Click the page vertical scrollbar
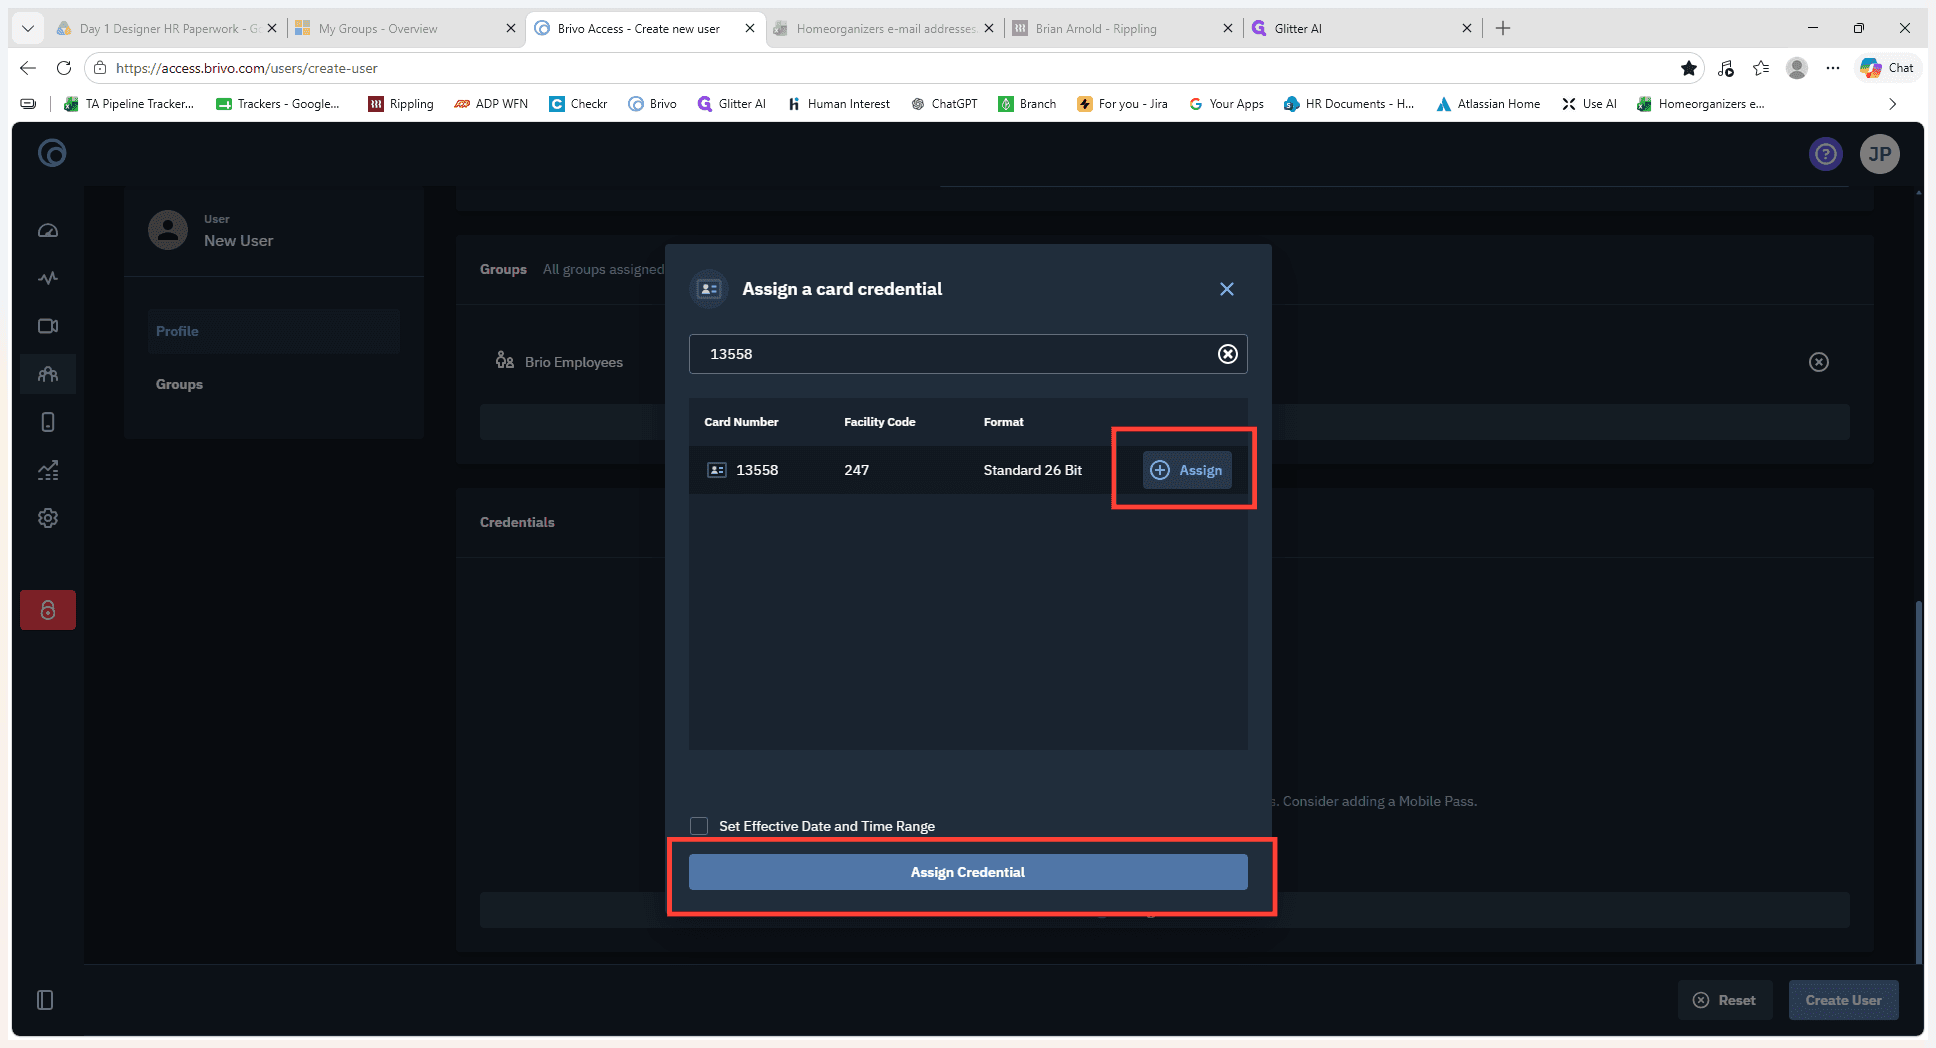 point(1918,780)
